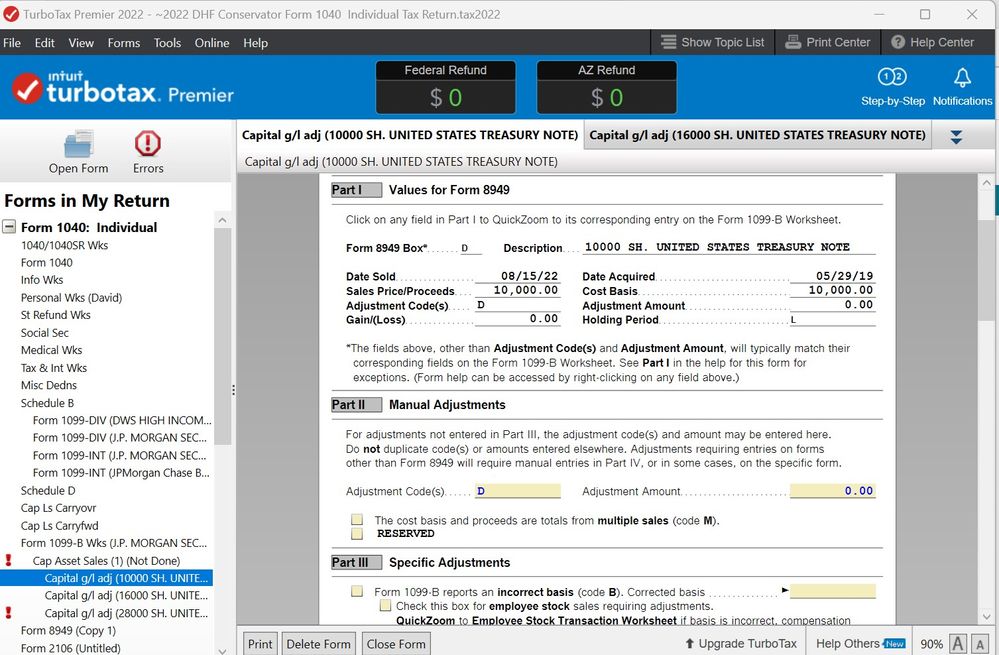The image size is (999, 655).
Task: Click the Upgrade TurboTax arrow link
Action: coord(740,644)
